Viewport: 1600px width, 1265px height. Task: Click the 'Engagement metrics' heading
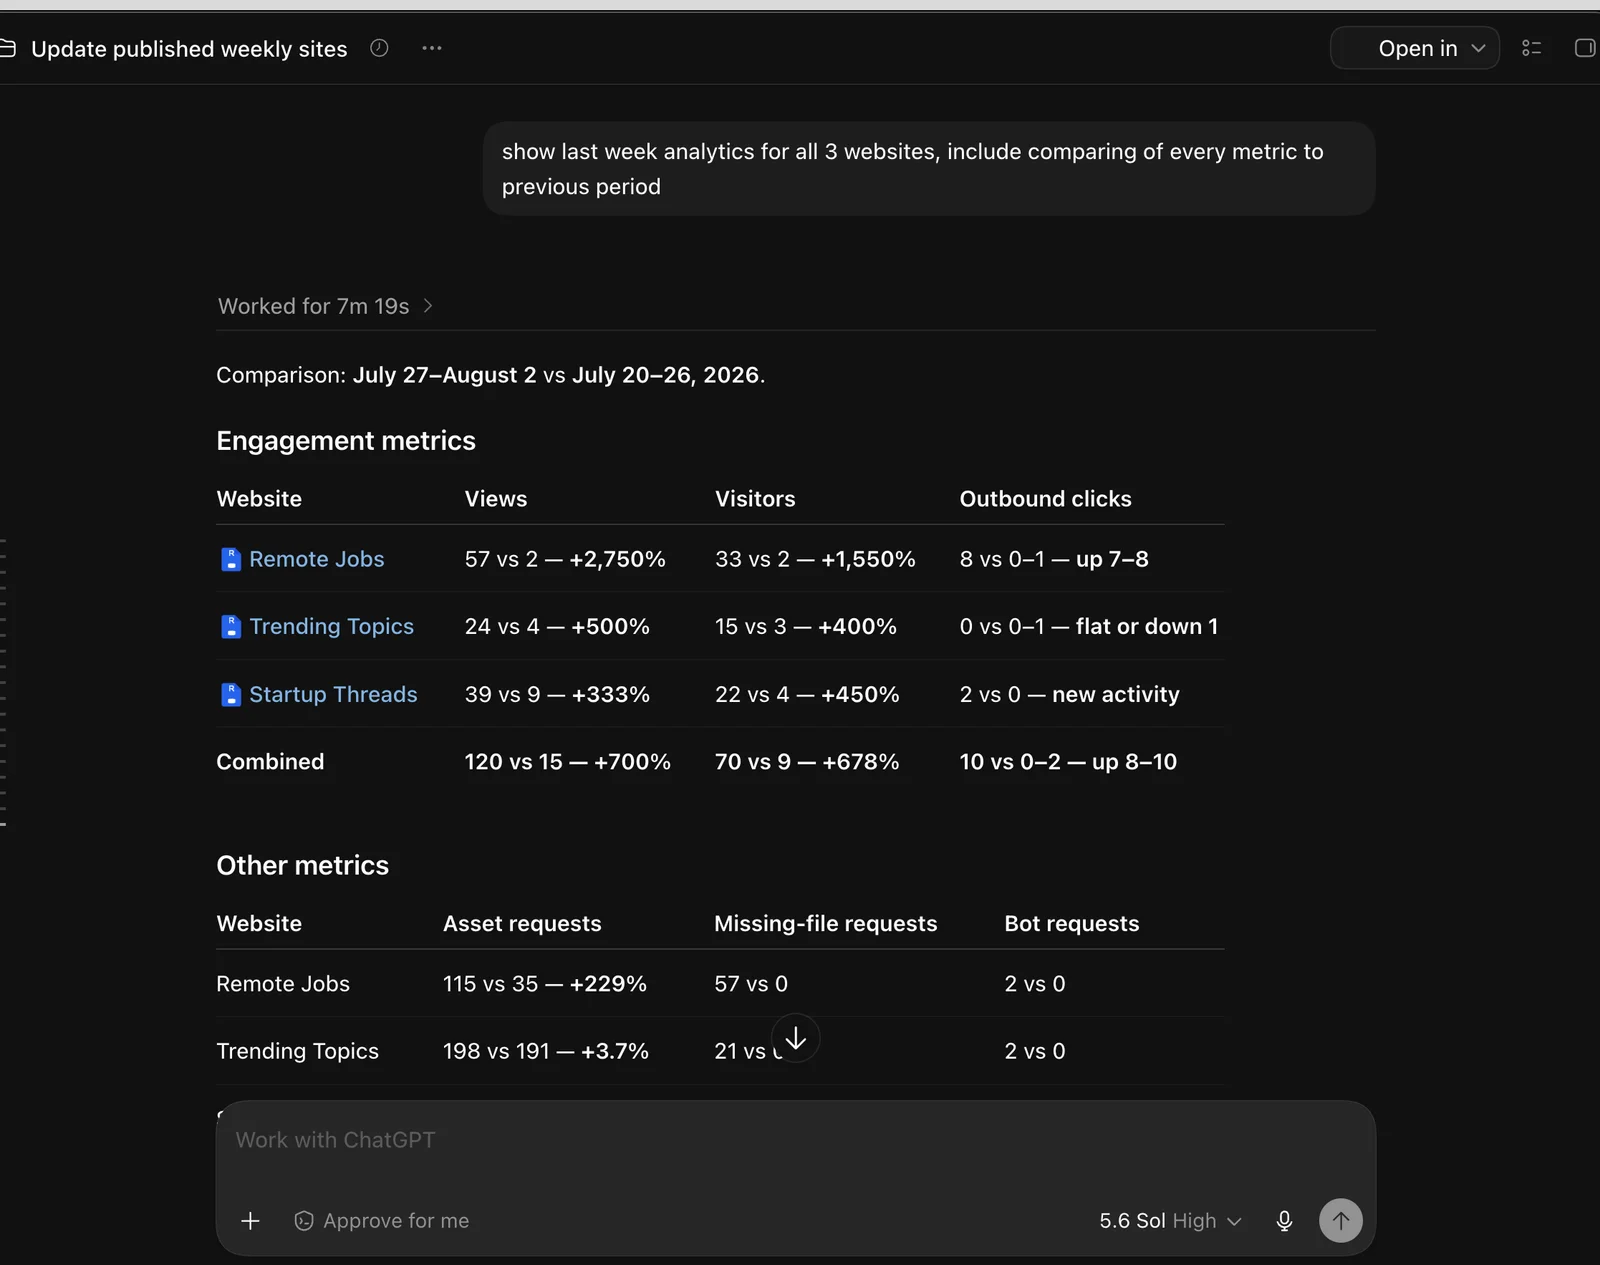[x=346, y=441]
